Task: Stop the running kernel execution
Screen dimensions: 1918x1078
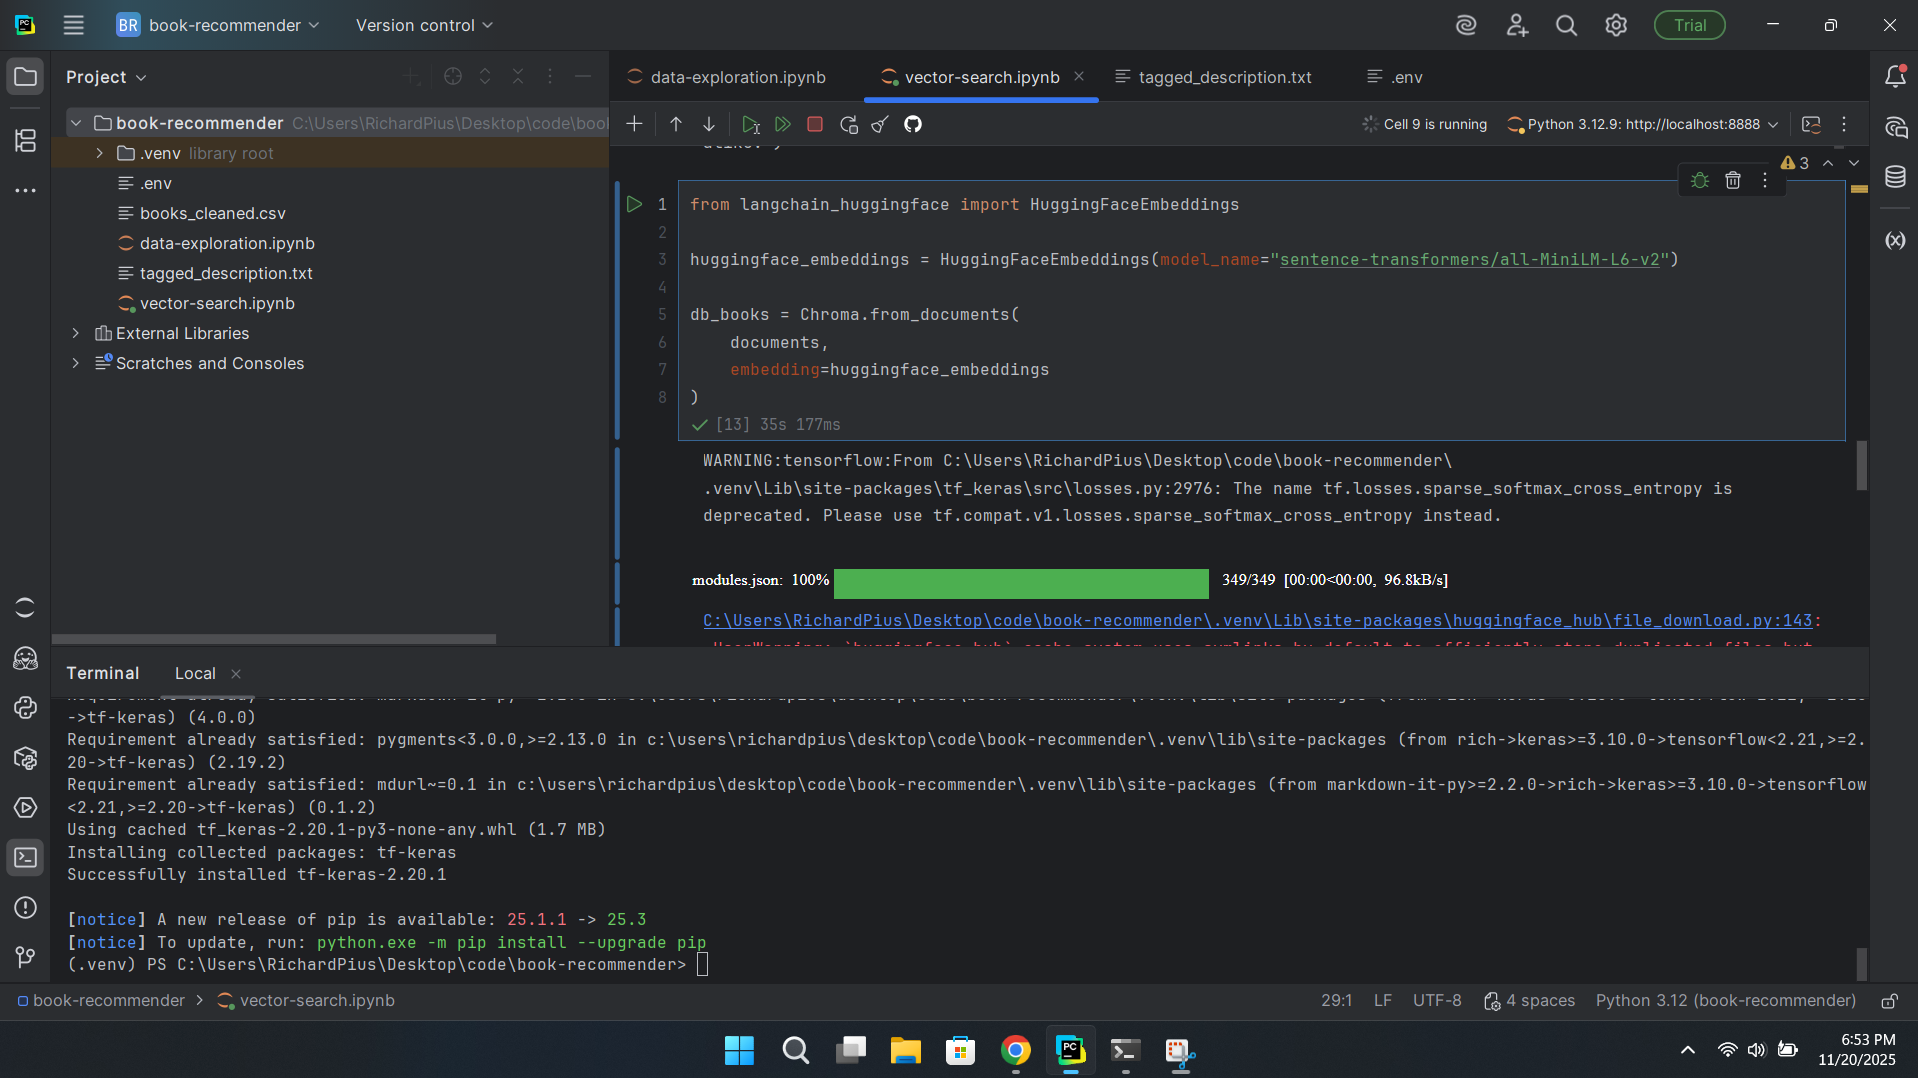Action: [815, 125]
